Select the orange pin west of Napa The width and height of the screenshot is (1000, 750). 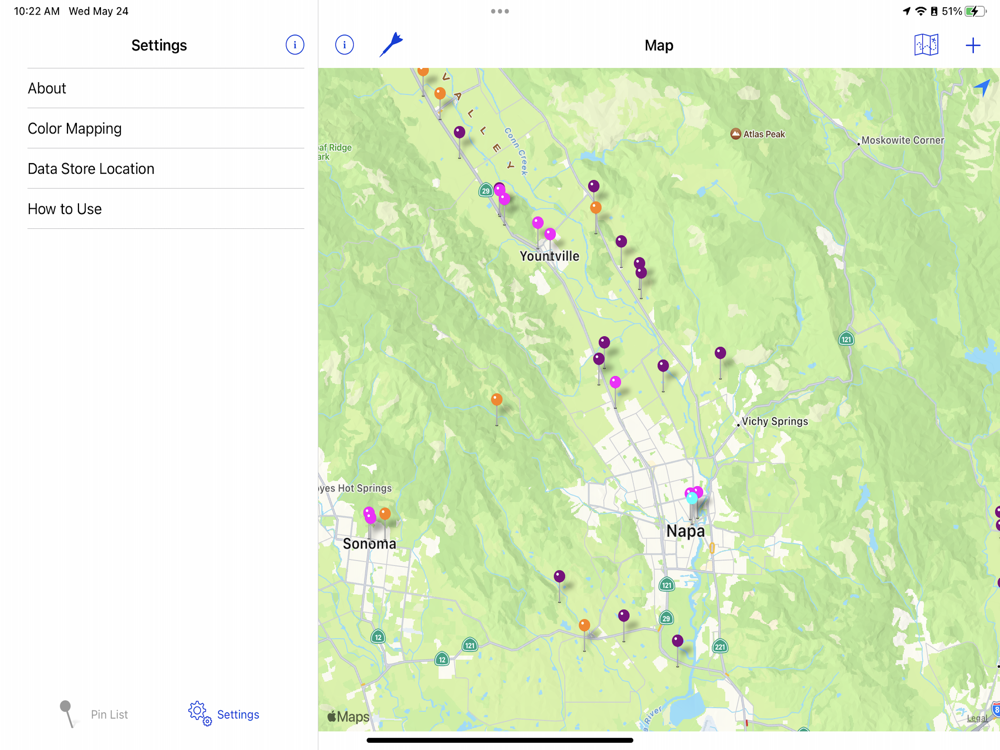(497, 400)
